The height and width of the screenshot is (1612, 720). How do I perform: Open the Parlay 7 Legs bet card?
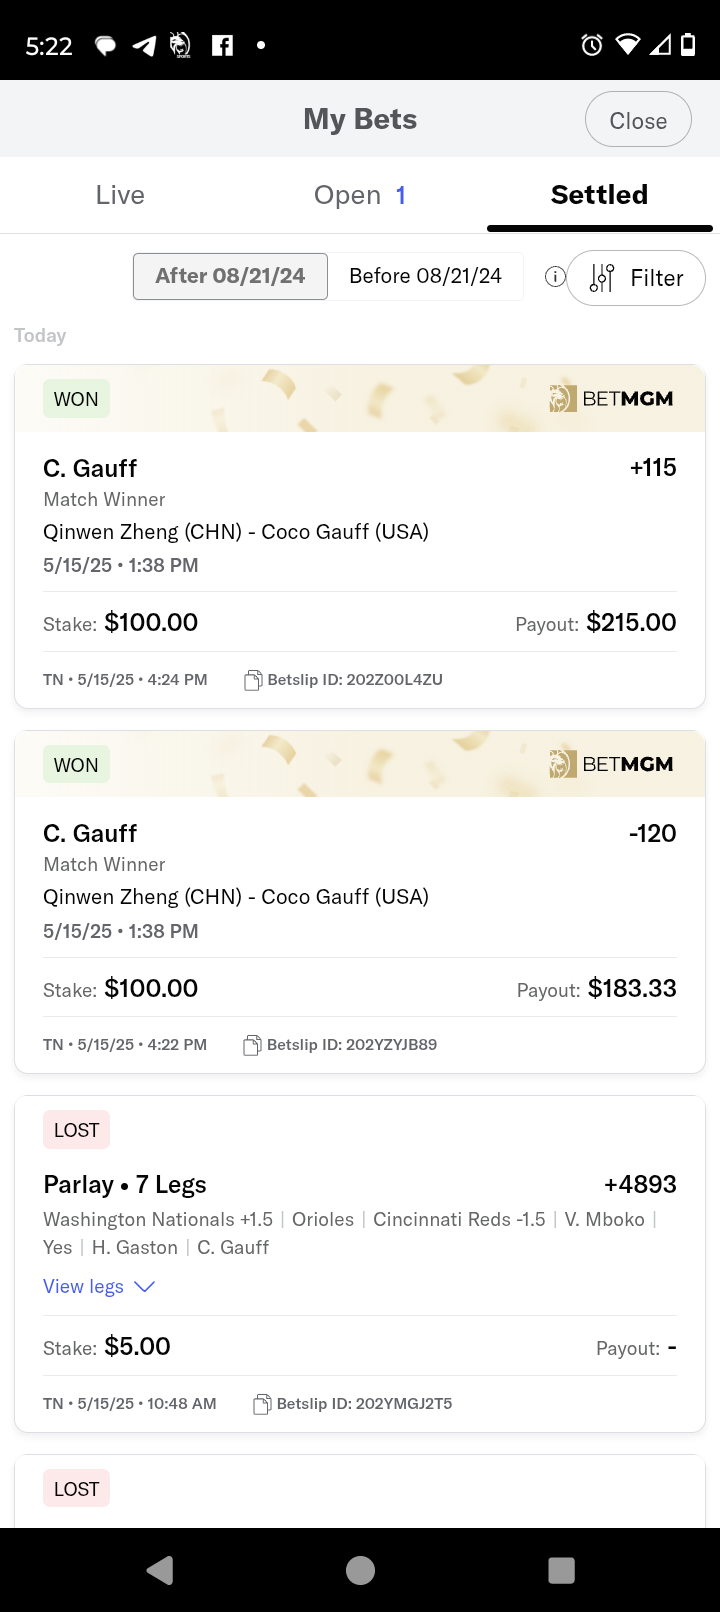pos(360,1264)
